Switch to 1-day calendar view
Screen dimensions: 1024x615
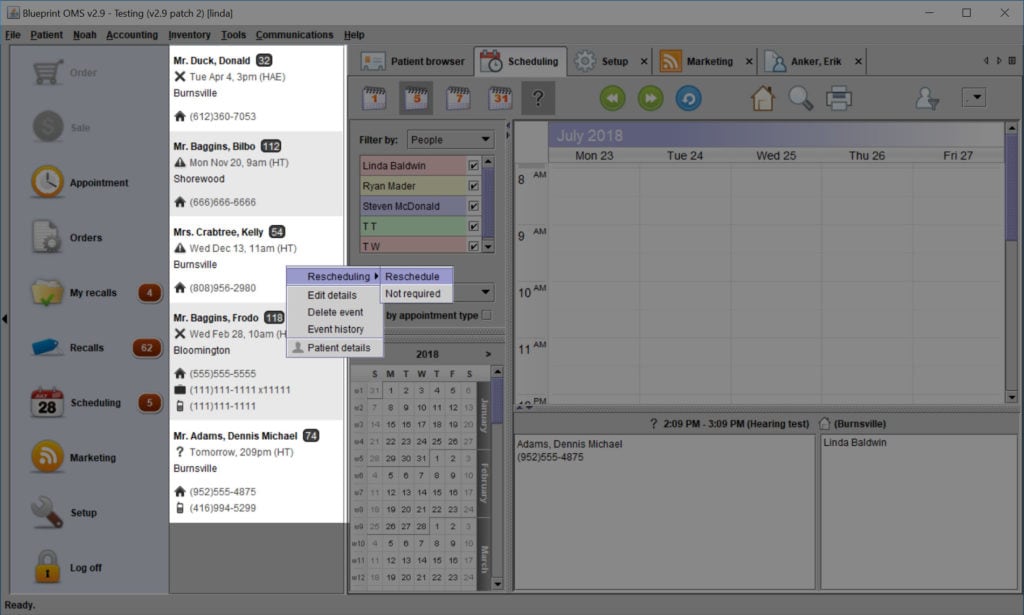coord(374,98)
